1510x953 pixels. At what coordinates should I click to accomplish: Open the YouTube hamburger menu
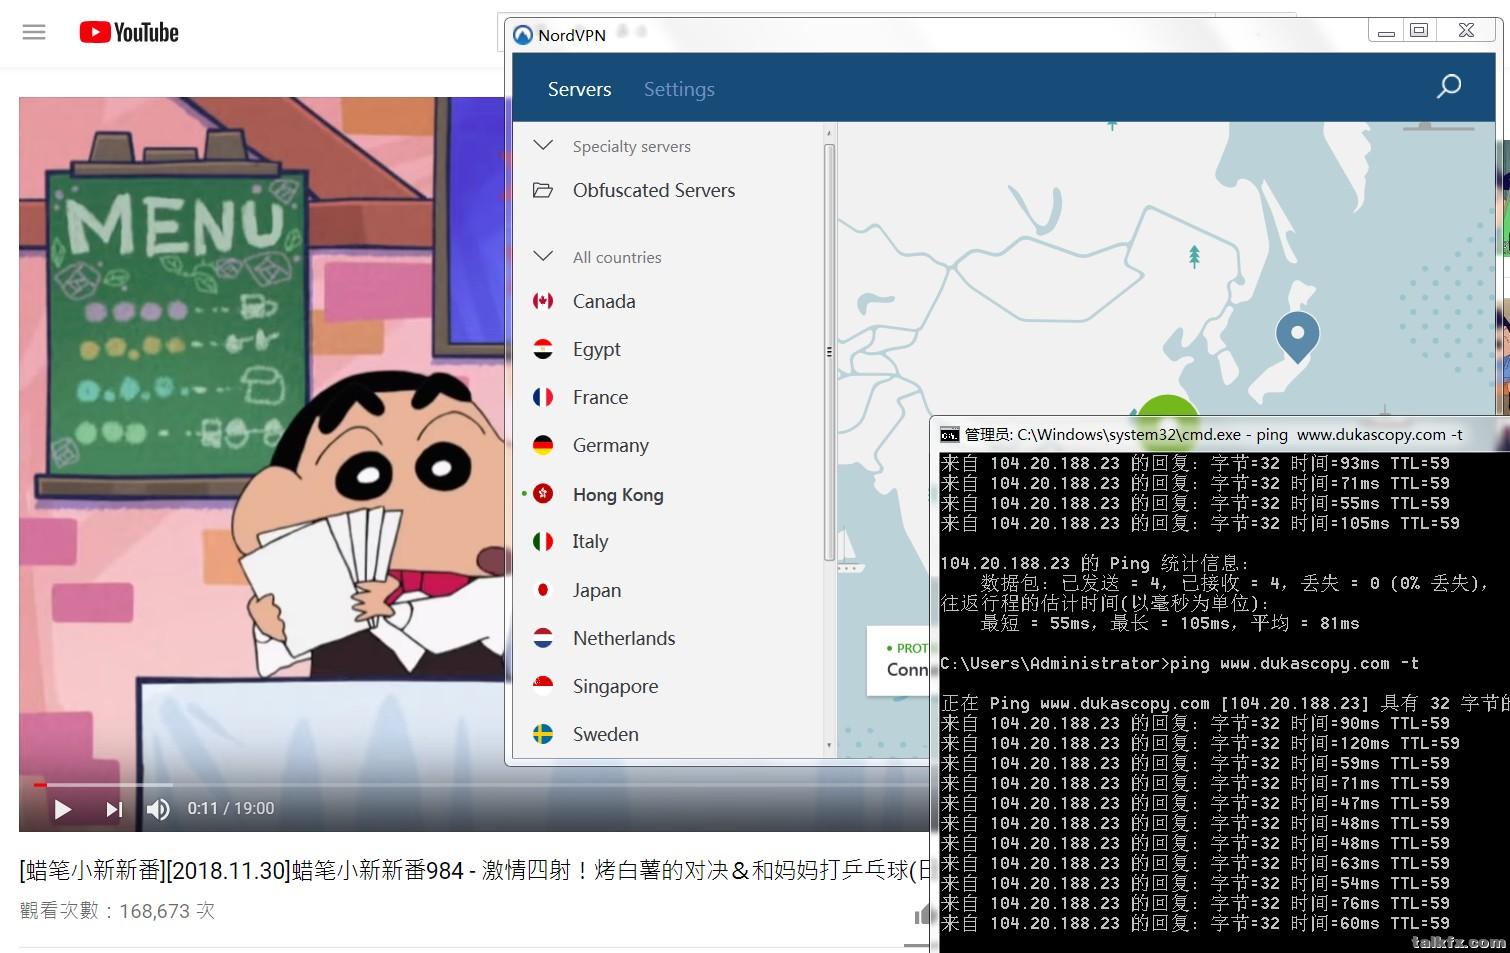[34, 32]
